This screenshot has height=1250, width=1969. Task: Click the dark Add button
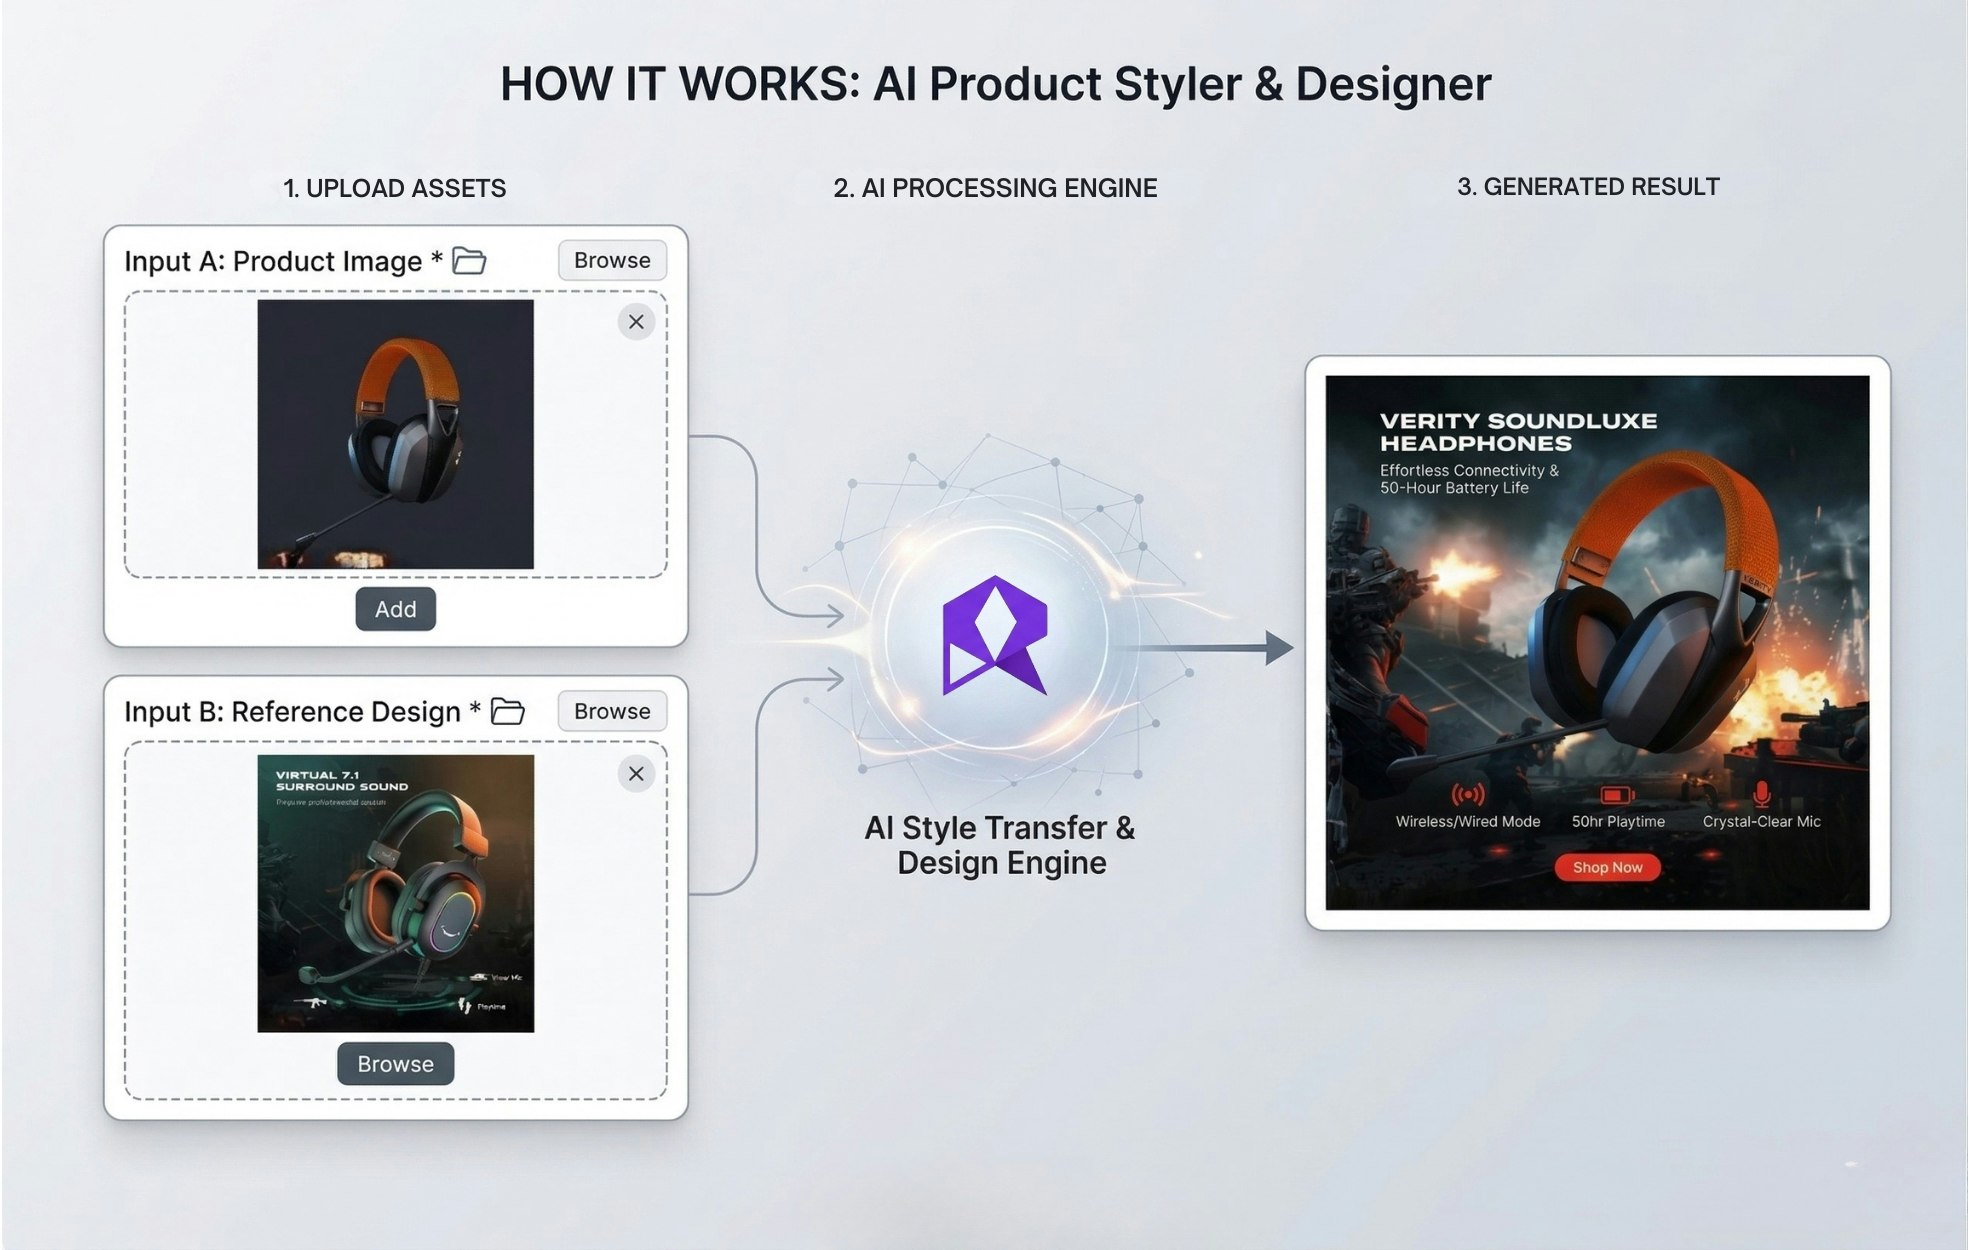tap(395, 609)
